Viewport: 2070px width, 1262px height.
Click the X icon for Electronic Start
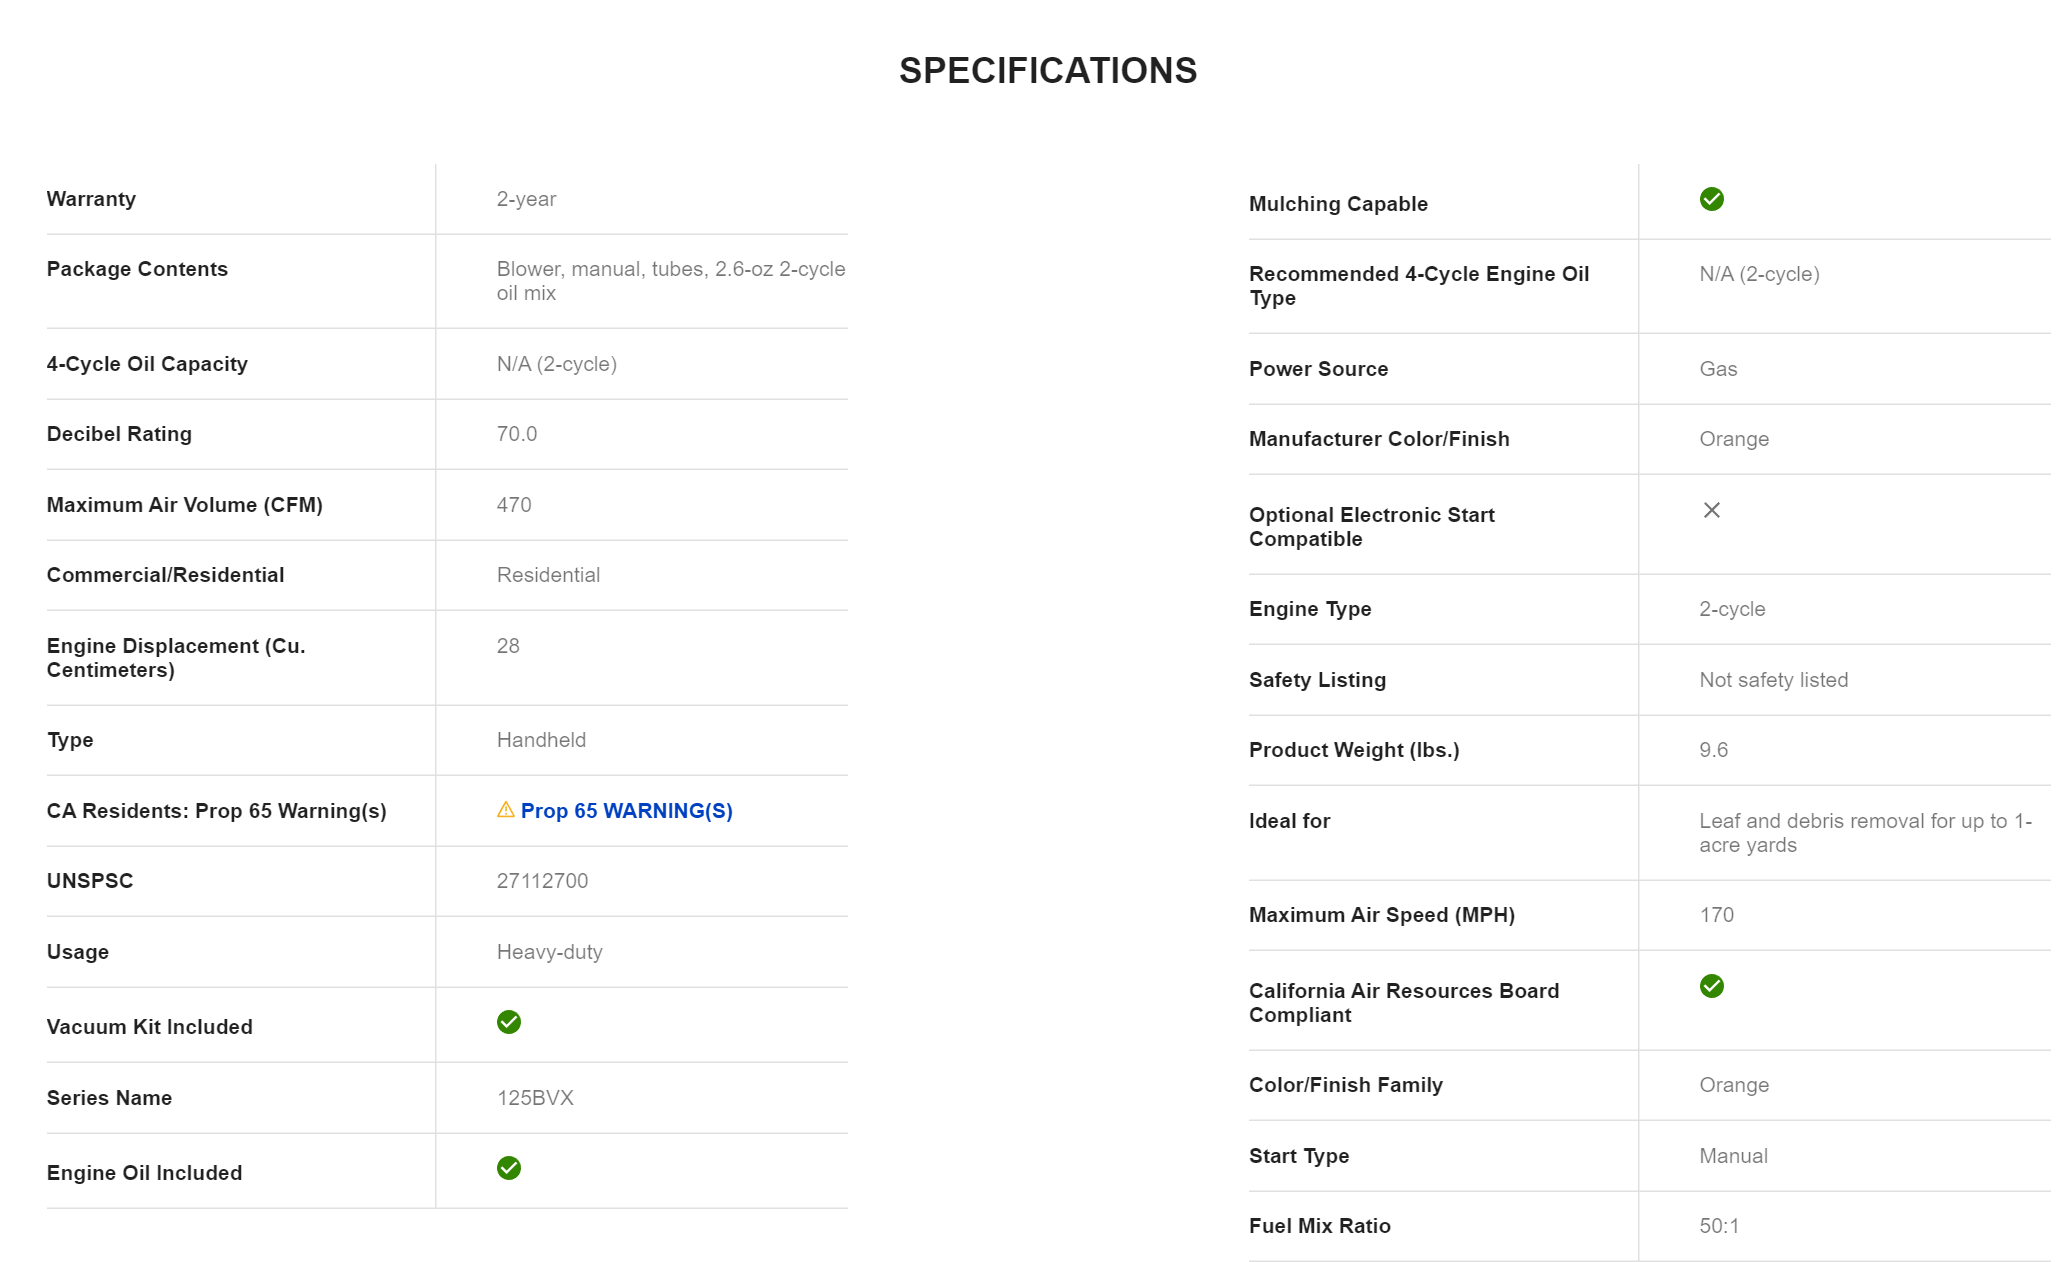1711,510
